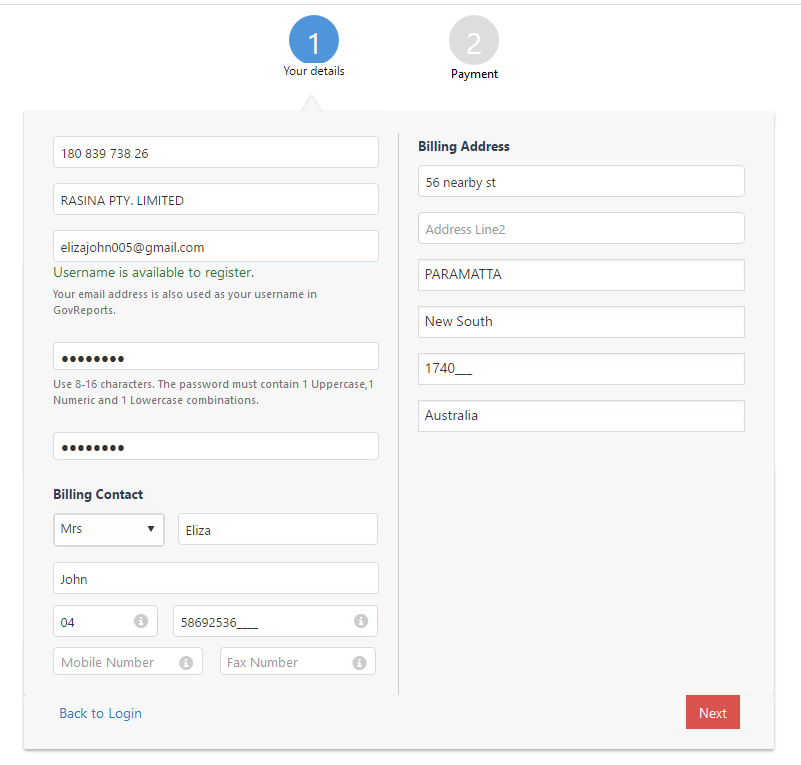Go to step 2 Payment

(474, 42)
